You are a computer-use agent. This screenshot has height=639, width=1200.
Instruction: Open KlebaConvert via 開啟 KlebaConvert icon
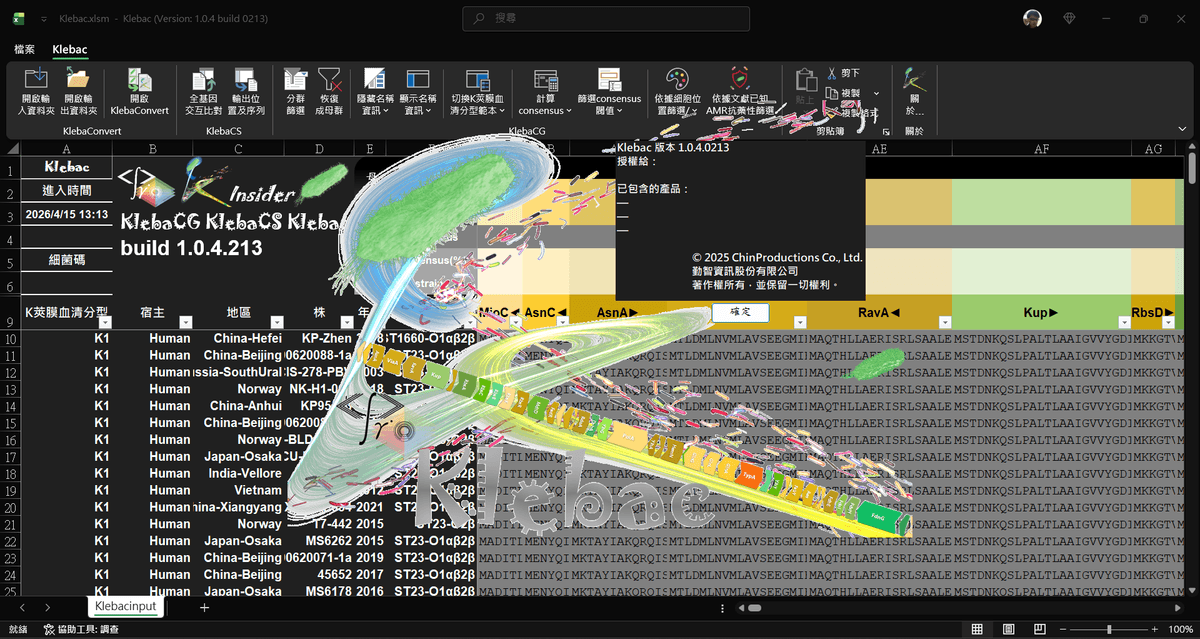point(139,80)
